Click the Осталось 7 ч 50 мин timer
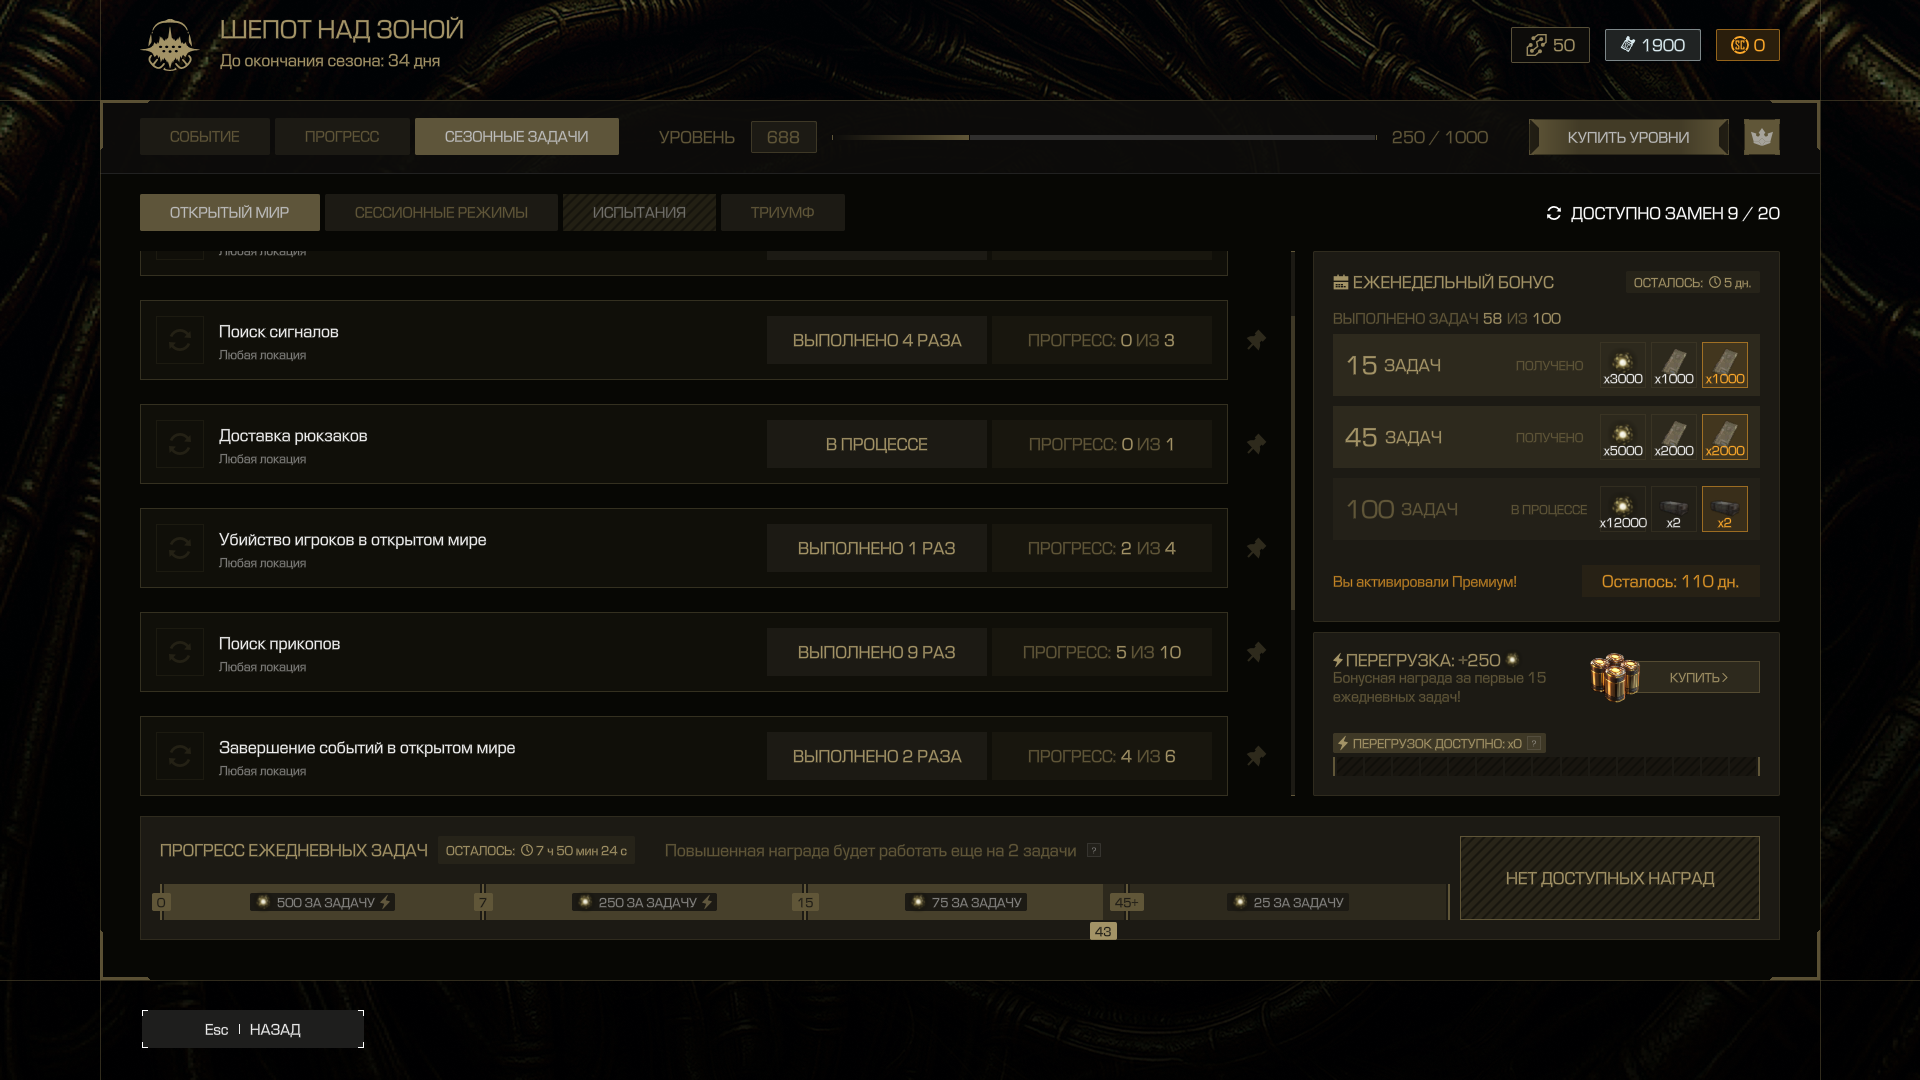1920x1080 pixels. [x=536, y=850]
